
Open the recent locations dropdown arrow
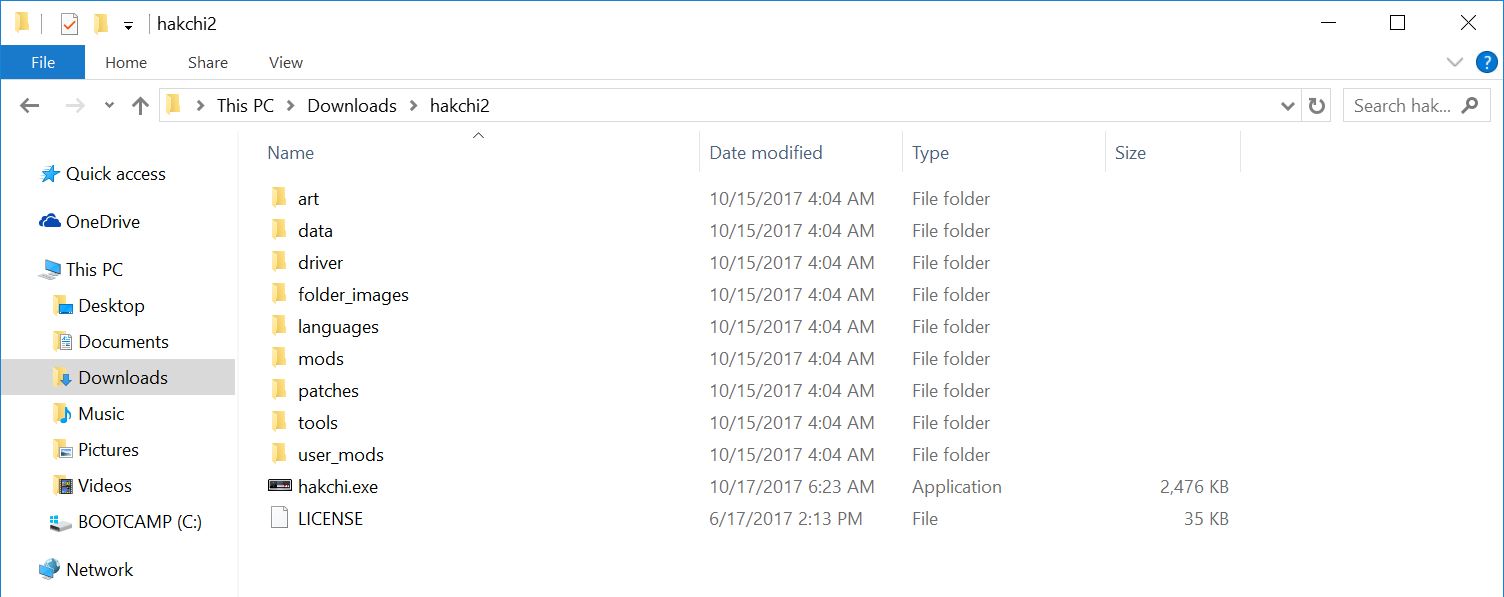109,105
